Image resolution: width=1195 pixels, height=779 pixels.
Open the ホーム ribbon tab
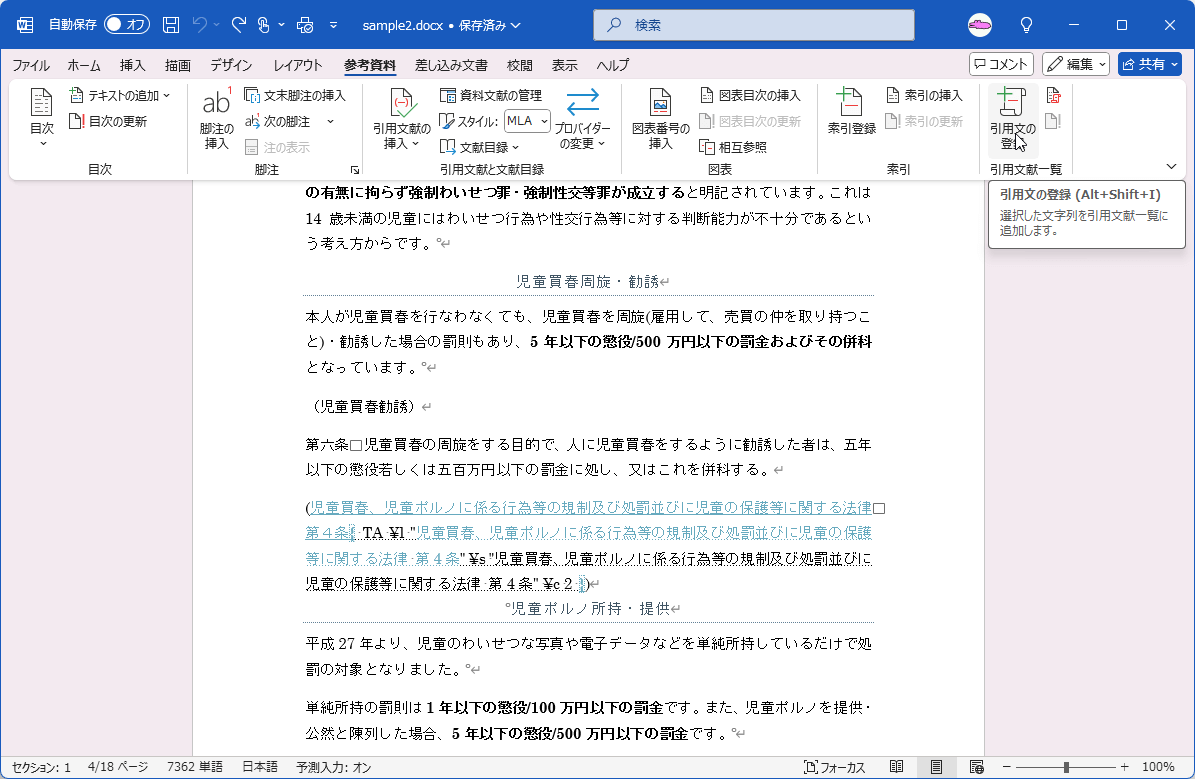point(83,65)
